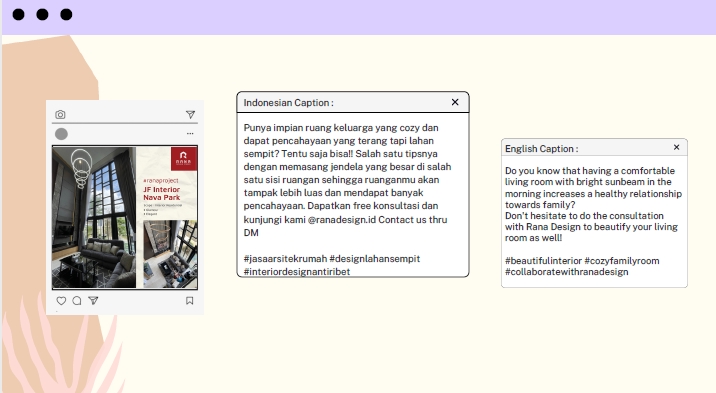Viewport: 716px width, 393px height.
Task: Share the post via the icon below the image
Action: pos(93,300)
